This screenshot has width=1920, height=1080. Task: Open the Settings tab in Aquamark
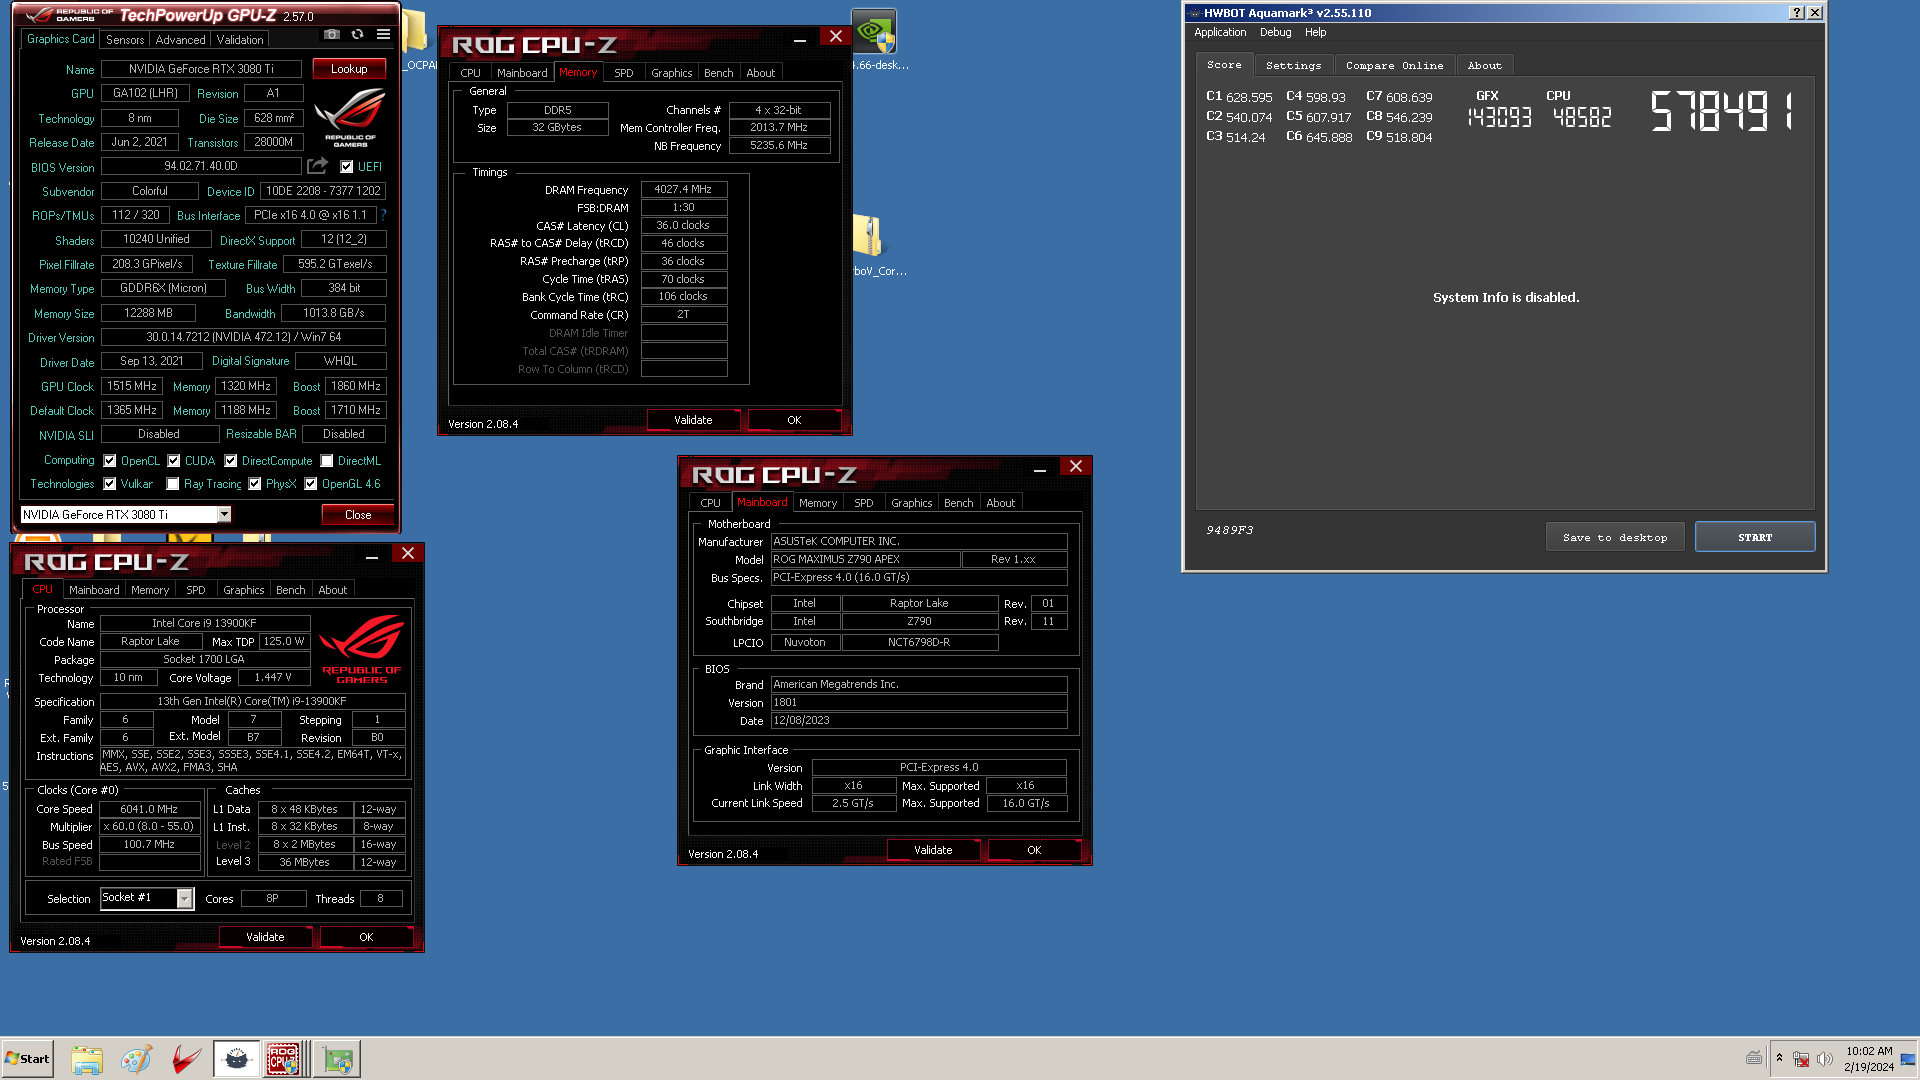coord(1293,66)
